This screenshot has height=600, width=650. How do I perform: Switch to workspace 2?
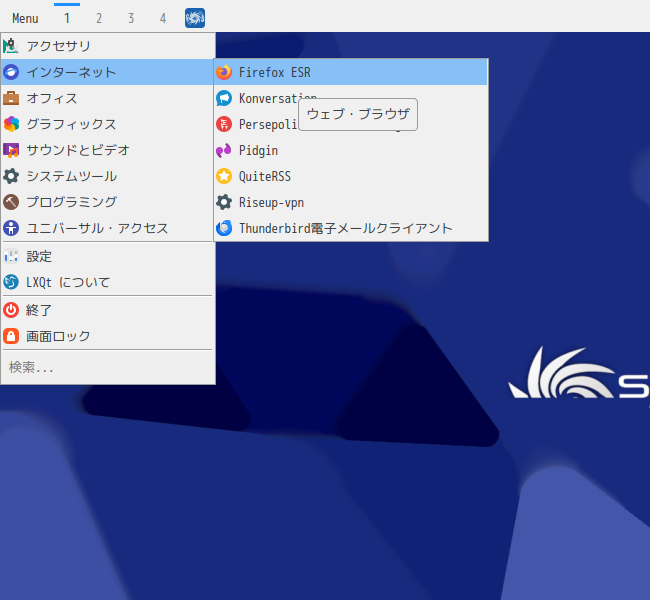(x=99, y=18)
